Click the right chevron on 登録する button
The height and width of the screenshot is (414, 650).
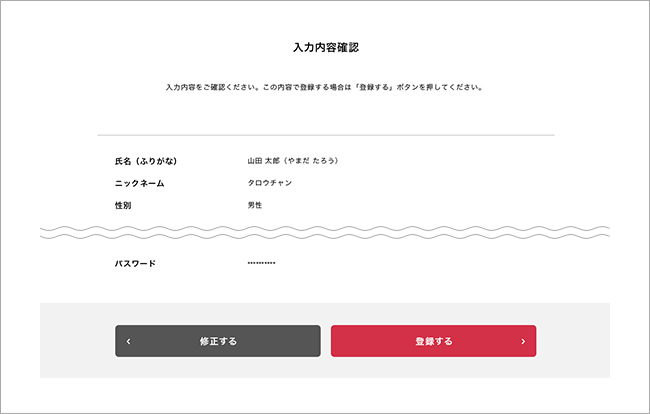point(523,341)
